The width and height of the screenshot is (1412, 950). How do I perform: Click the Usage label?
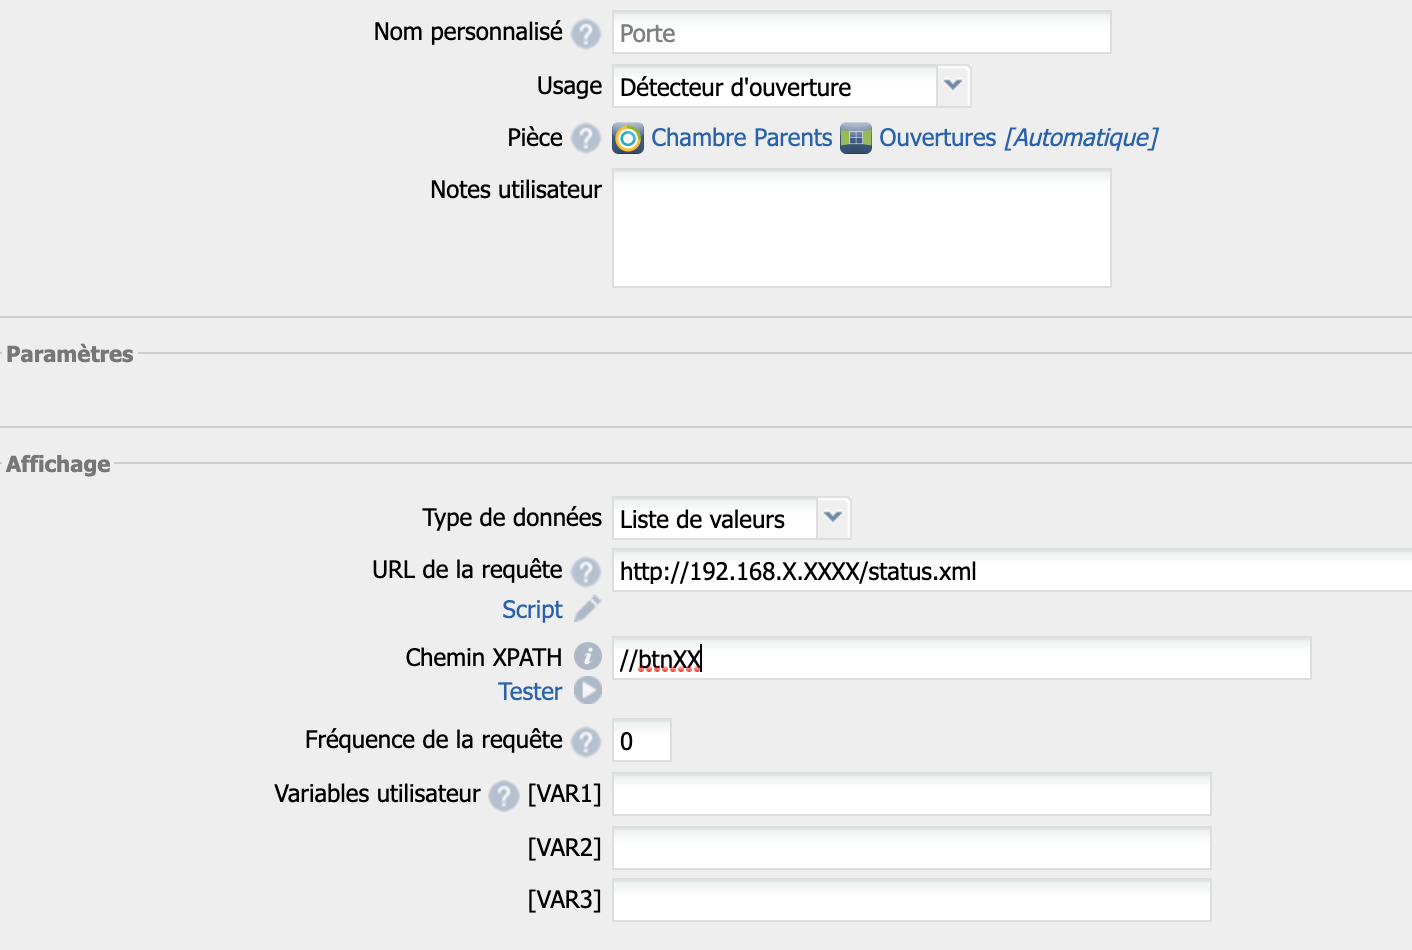tap(569, 86)
